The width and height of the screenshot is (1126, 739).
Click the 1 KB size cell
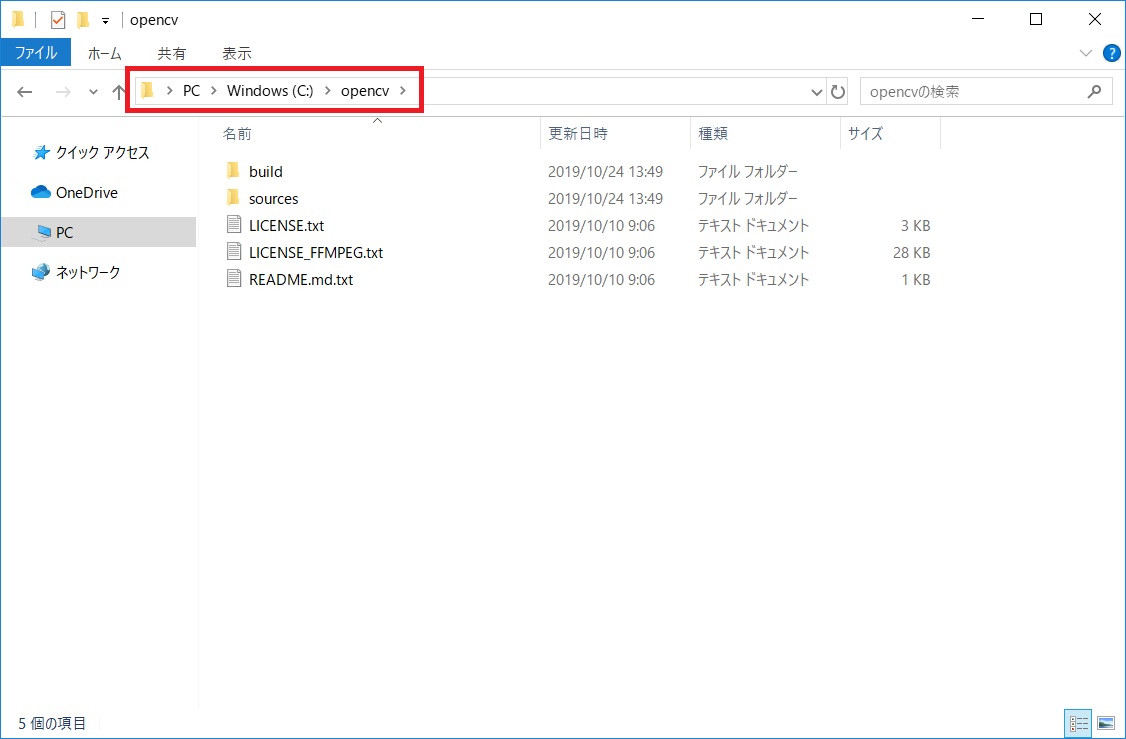916,279
